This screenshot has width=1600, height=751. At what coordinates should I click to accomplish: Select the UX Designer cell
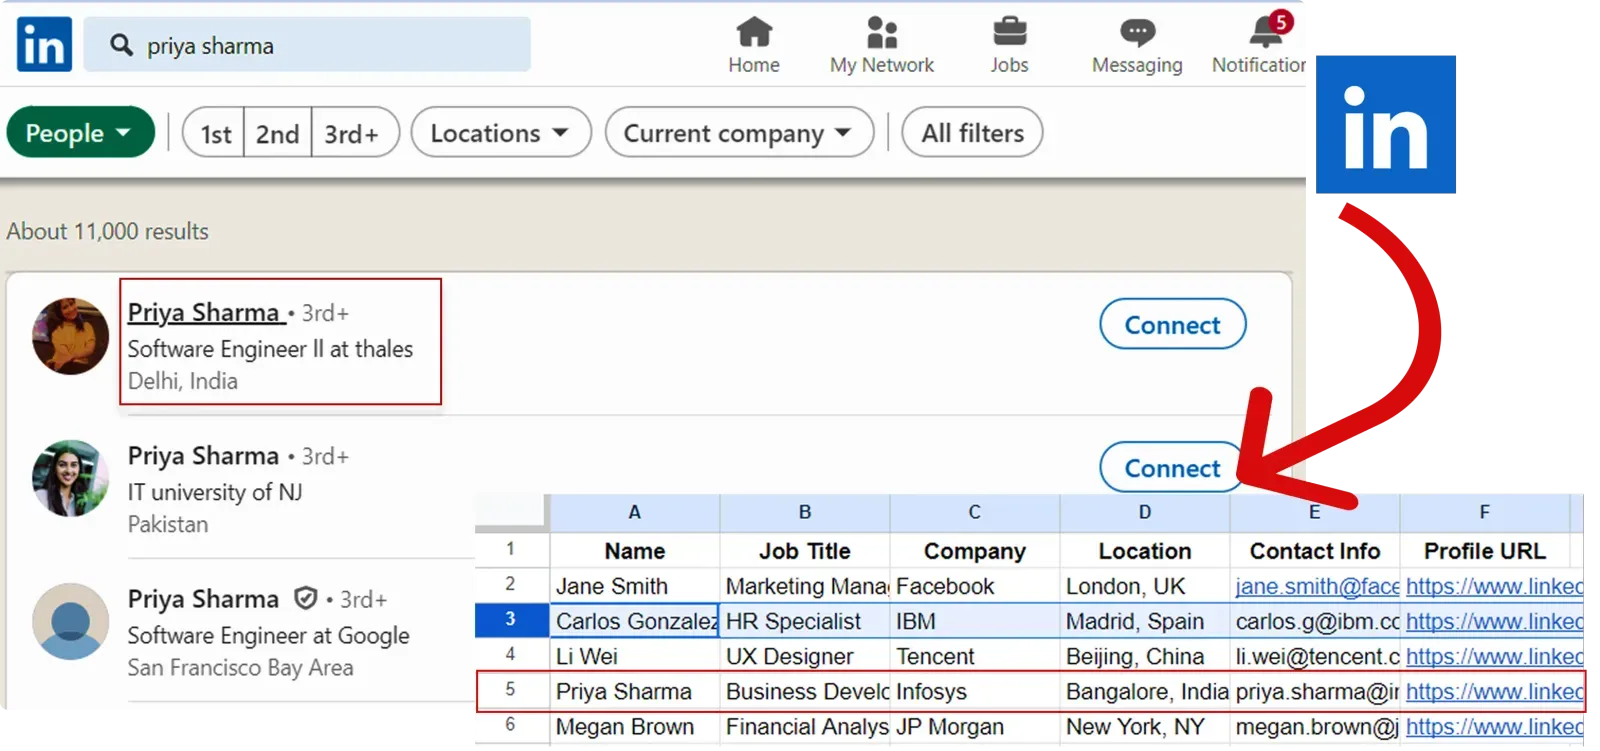coord(805,655)
